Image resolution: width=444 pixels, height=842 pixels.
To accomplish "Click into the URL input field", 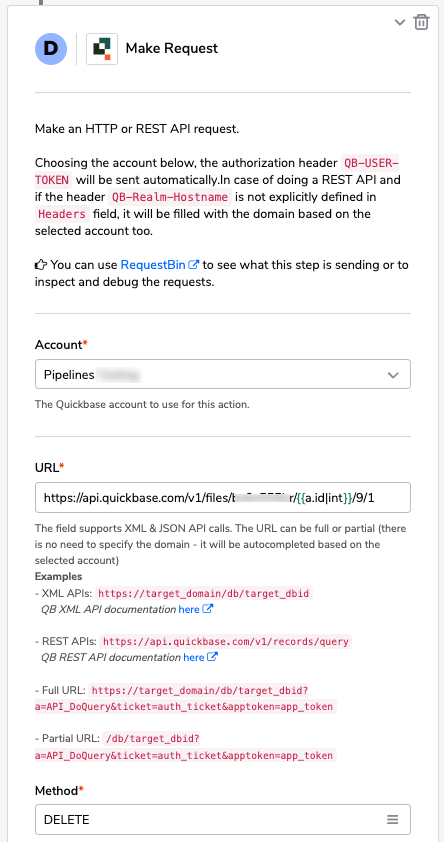I will (x=223, y=498).
